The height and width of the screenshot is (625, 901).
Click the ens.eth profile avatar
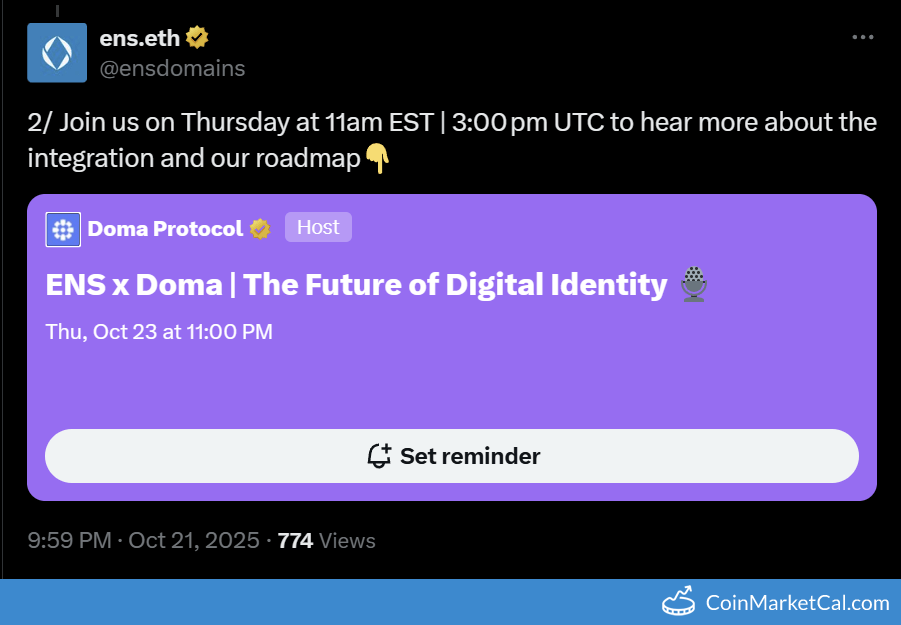coord(57,53)
